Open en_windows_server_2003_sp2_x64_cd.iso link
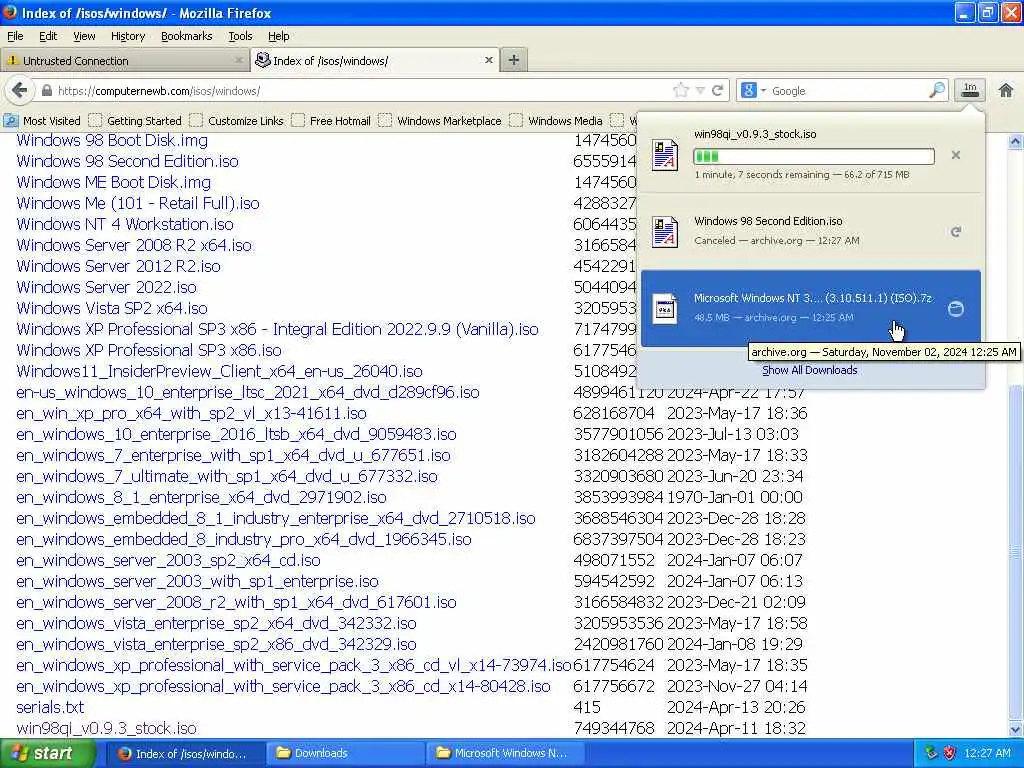The image size is (1024, 768). click(x=168, y=560)
